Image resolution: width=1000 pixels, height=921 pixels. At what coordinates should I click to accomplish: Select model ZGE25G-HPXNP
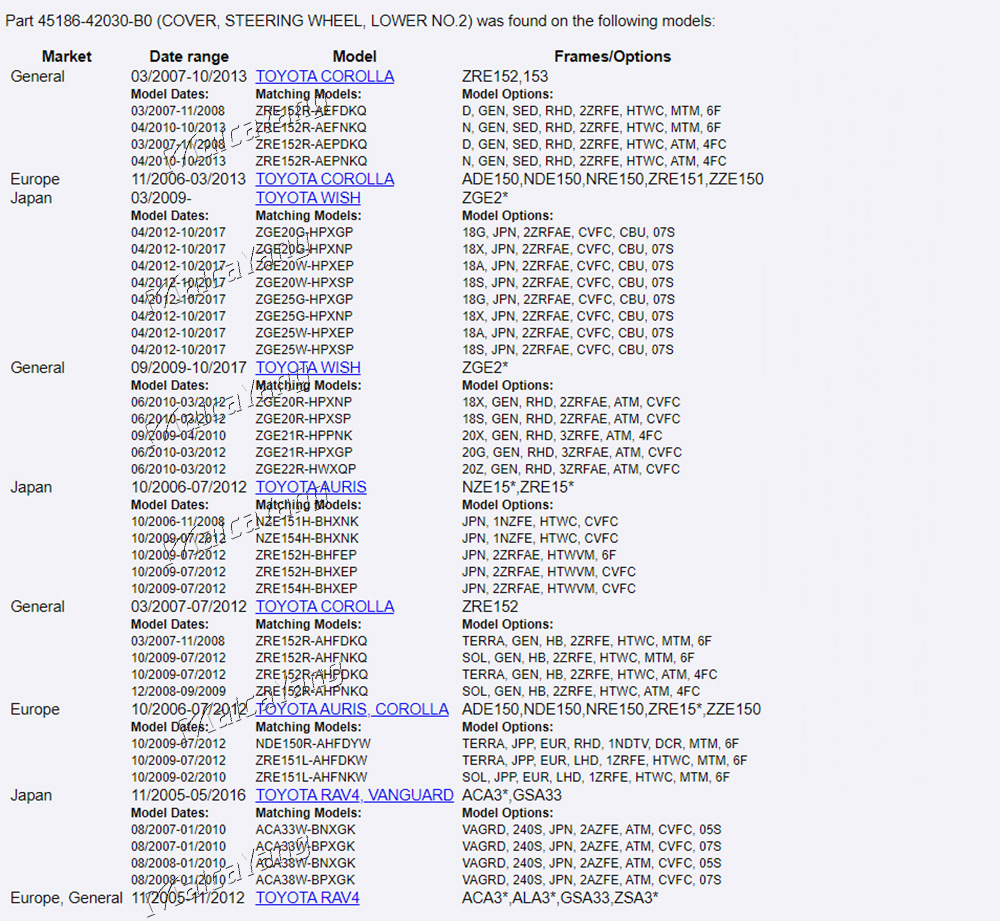pos(304,316)
